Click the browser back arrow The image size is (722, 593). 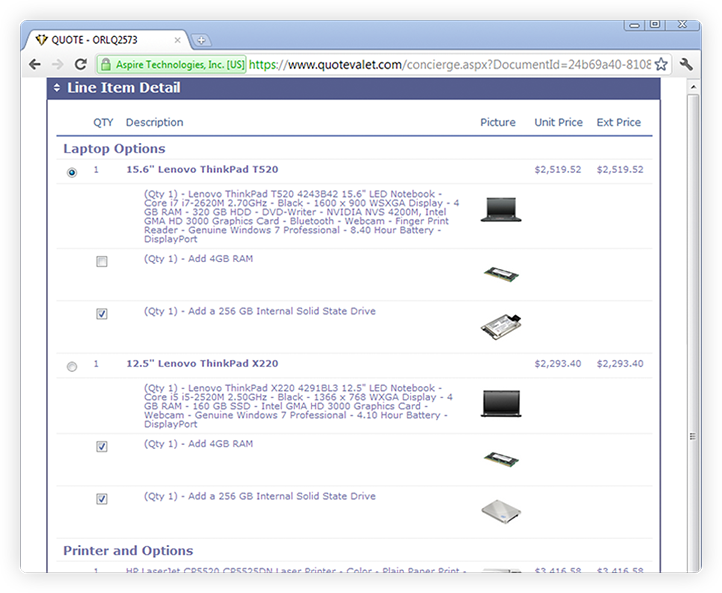point(36,64)
